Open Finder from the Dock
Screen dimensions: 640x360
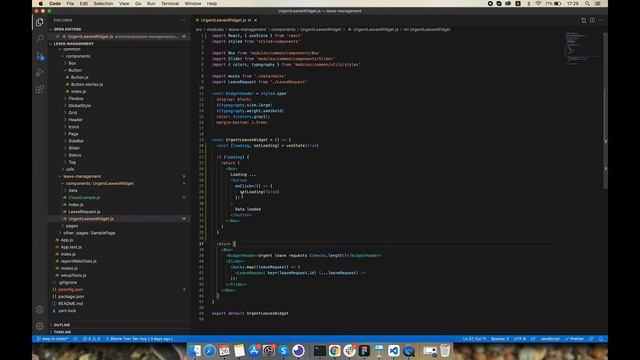[195, 351]
